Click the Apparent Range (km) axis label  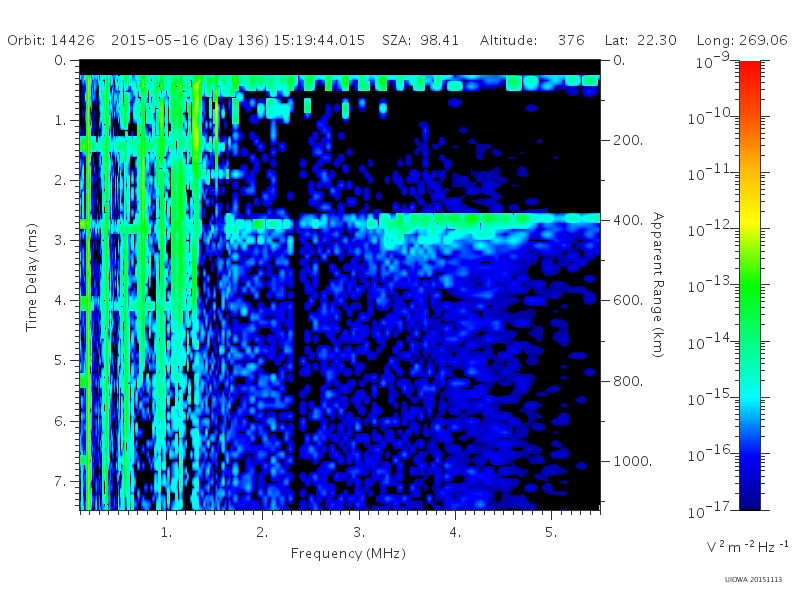coord(659,285)
